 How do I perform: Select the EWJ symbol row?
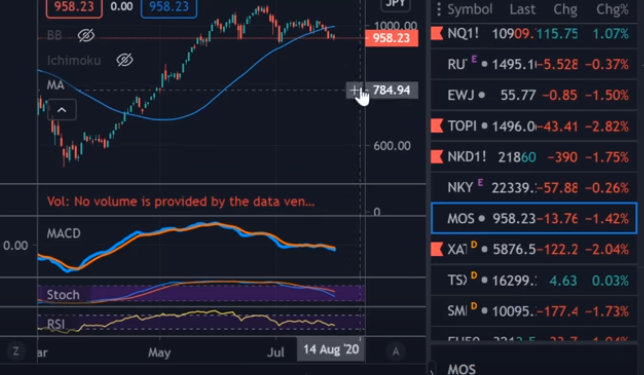click(x=534, y=95)
